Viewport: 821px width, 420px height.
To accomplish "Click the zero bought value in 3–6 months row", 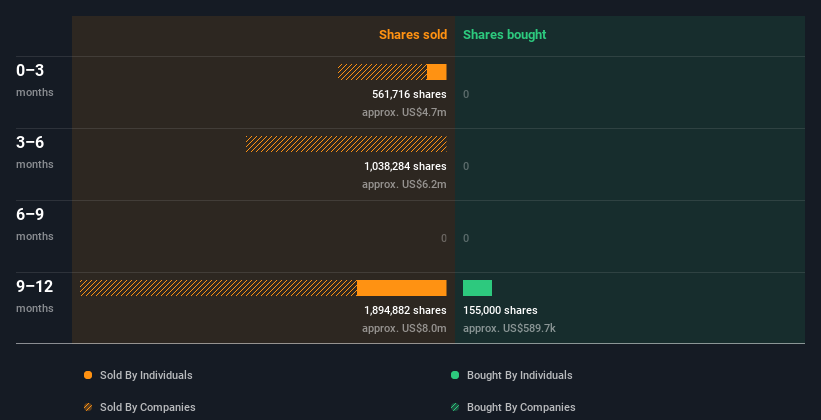I will tap(466, 166).
